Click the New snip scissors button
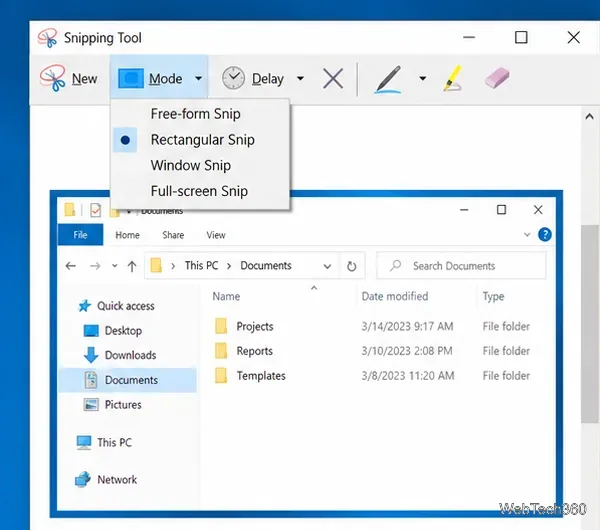600x530 pixels. 68,78
